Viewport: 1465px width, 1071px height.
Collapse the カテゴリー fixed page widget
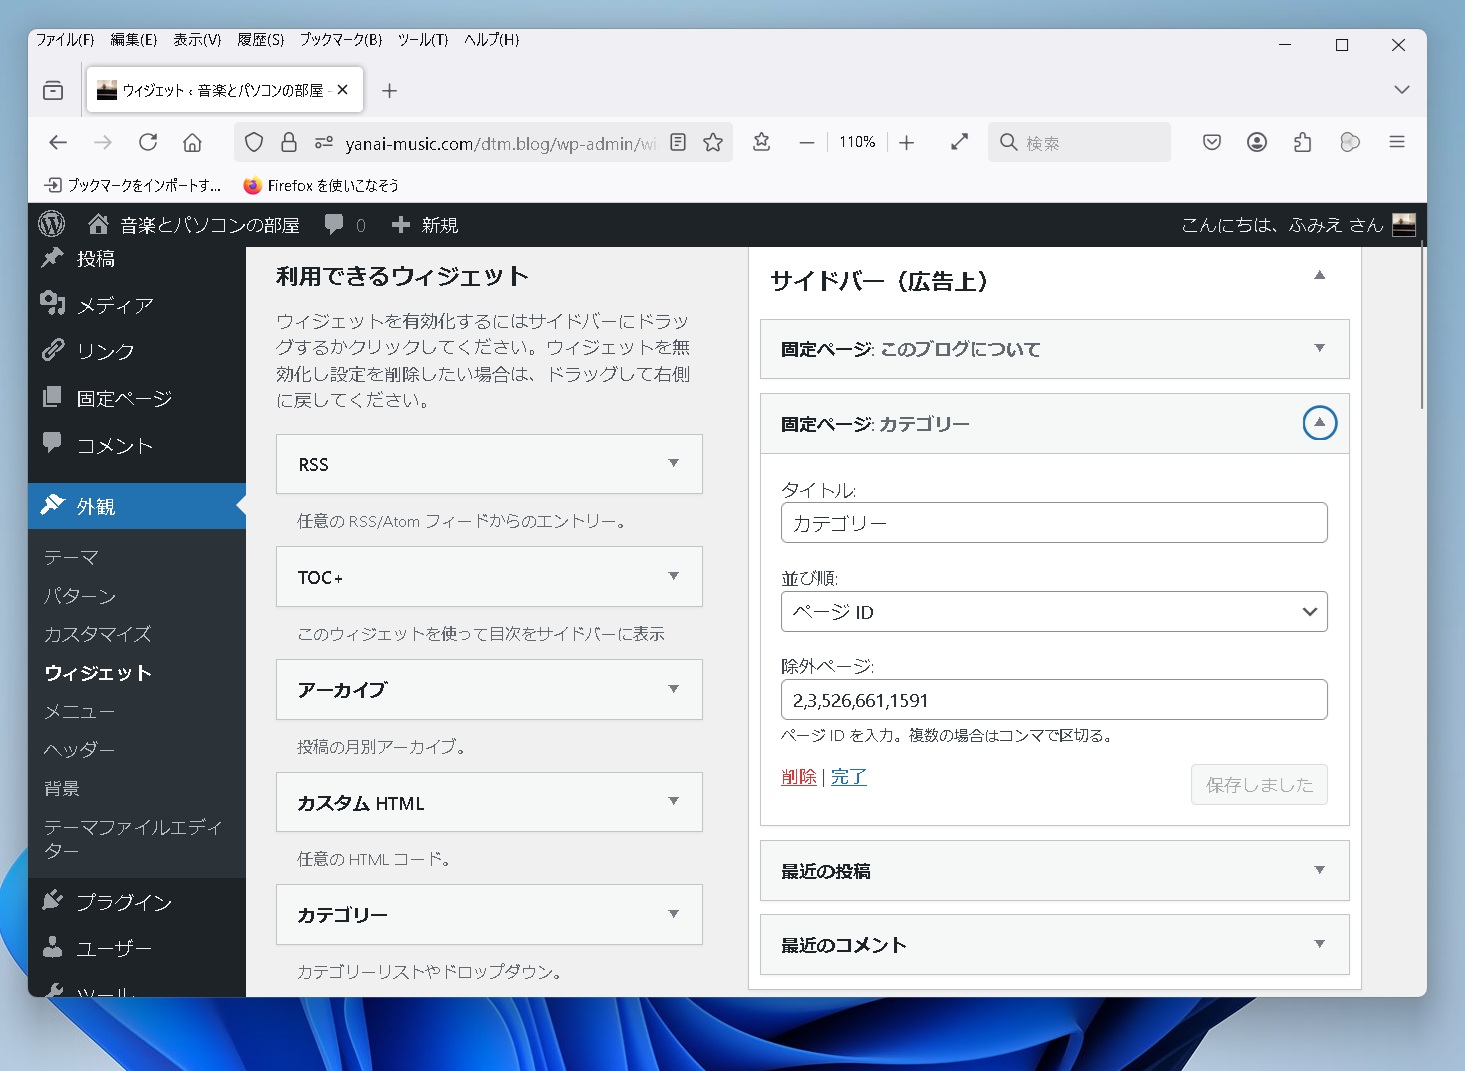[x=1319, y=423]
